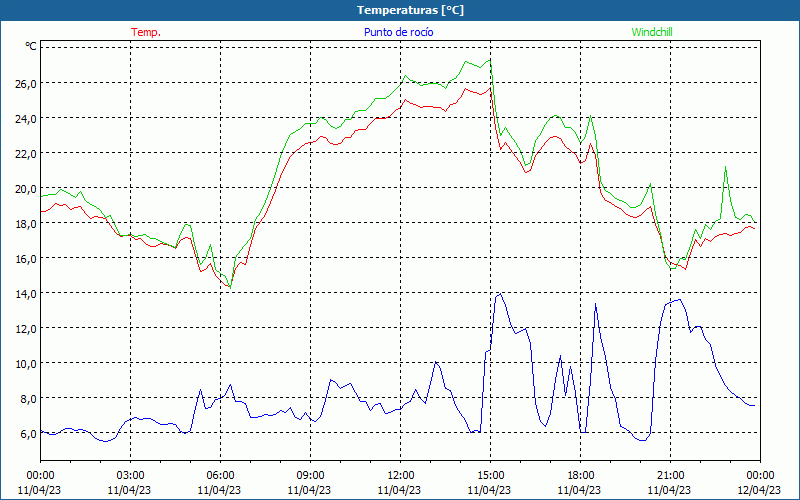Click the "06:00" x-axis time label

point(220,475)
